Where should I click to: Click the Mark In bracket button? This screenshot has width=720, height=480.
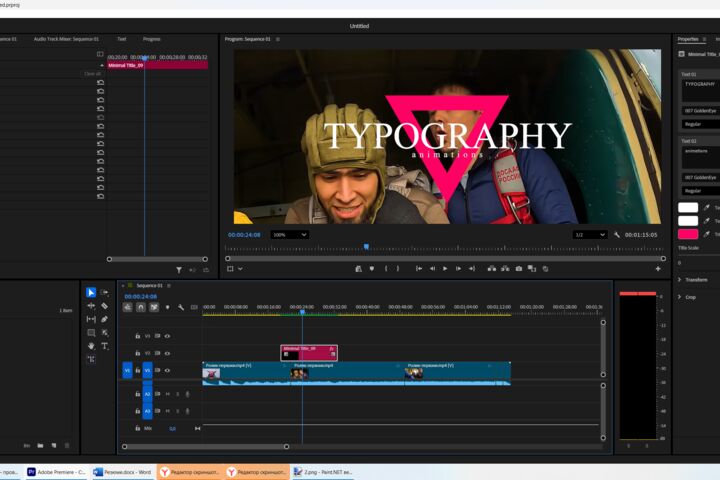click(386, 269)
